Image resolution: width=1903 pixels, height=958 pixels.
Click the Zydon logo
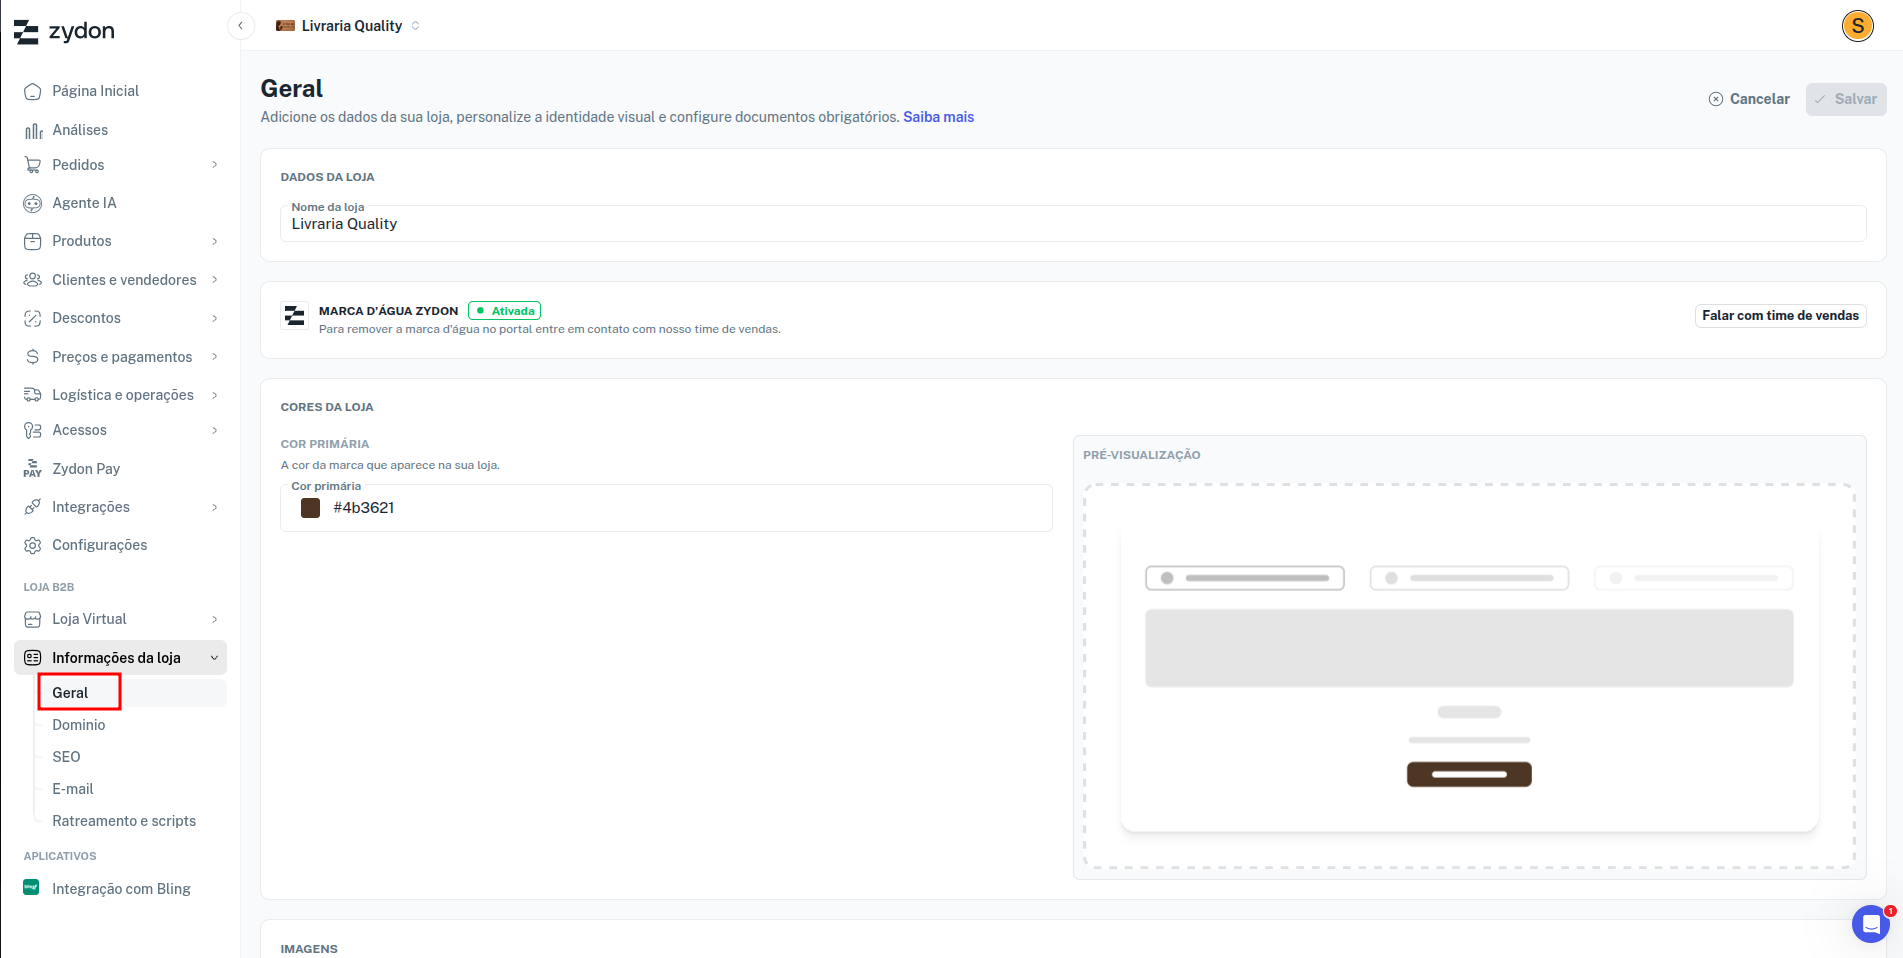point(64,32)
